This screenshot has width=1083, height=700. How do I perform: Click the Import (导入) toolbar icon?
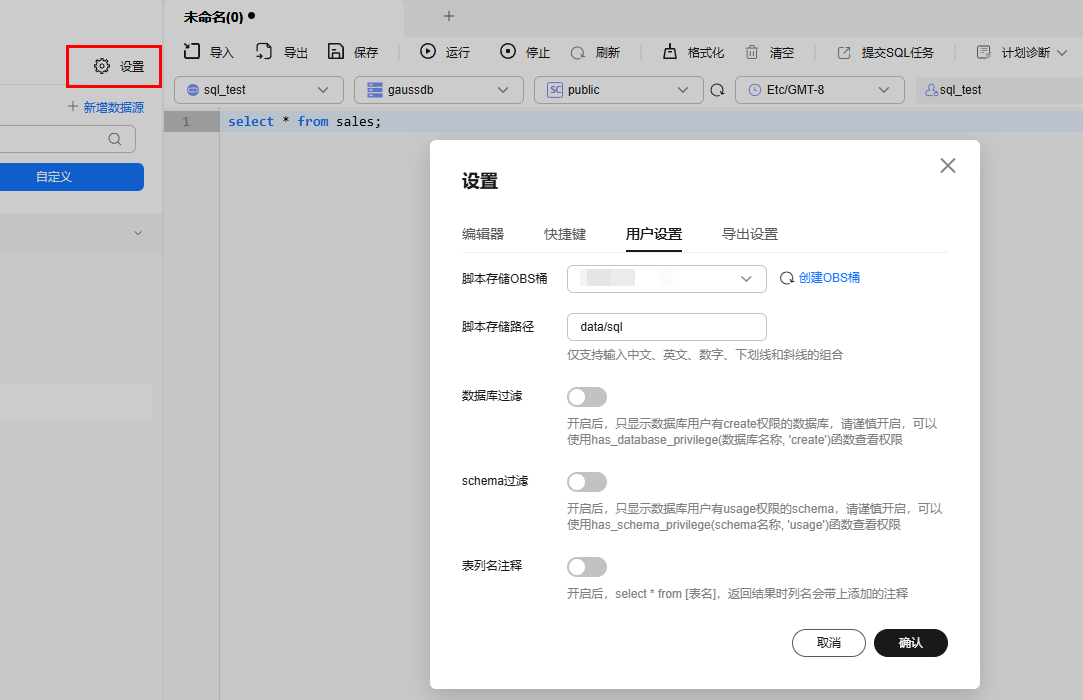coord(193,52)
